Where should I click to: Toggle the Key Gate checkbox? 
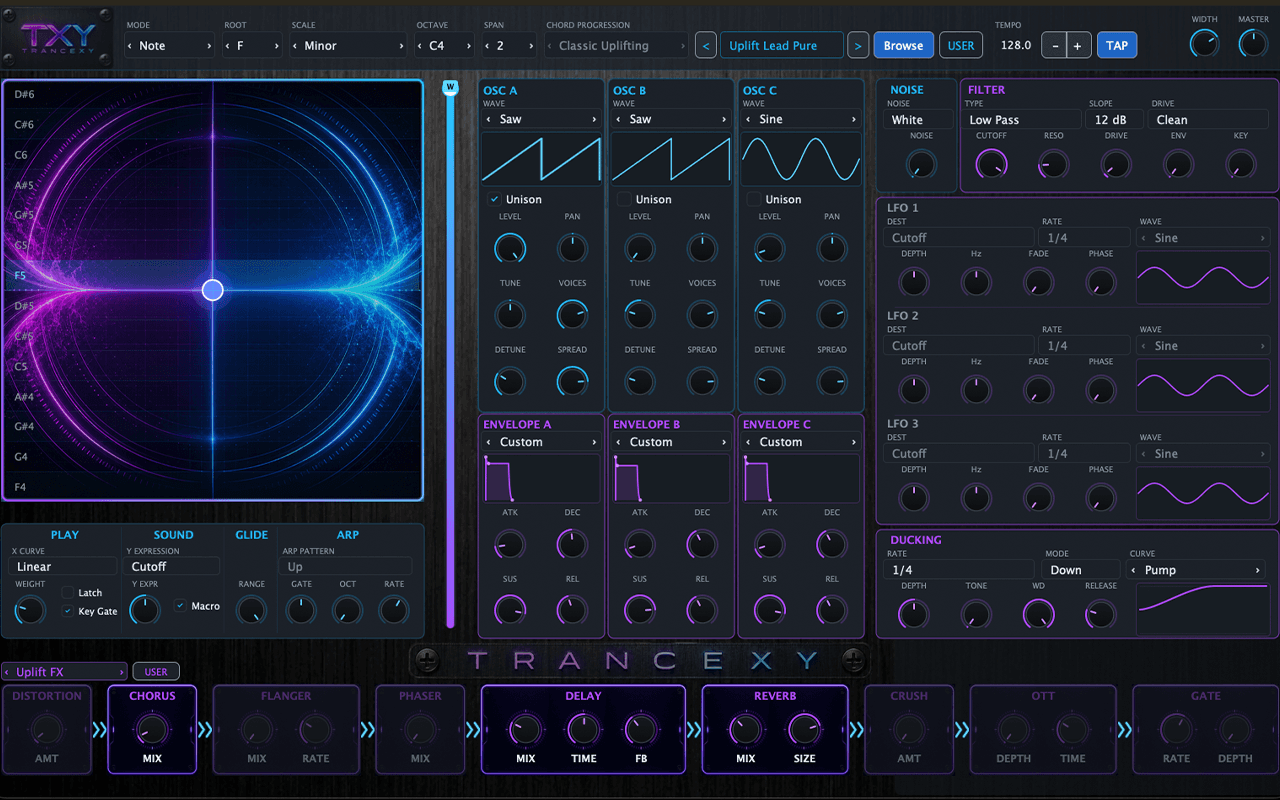tap(68, 611)
